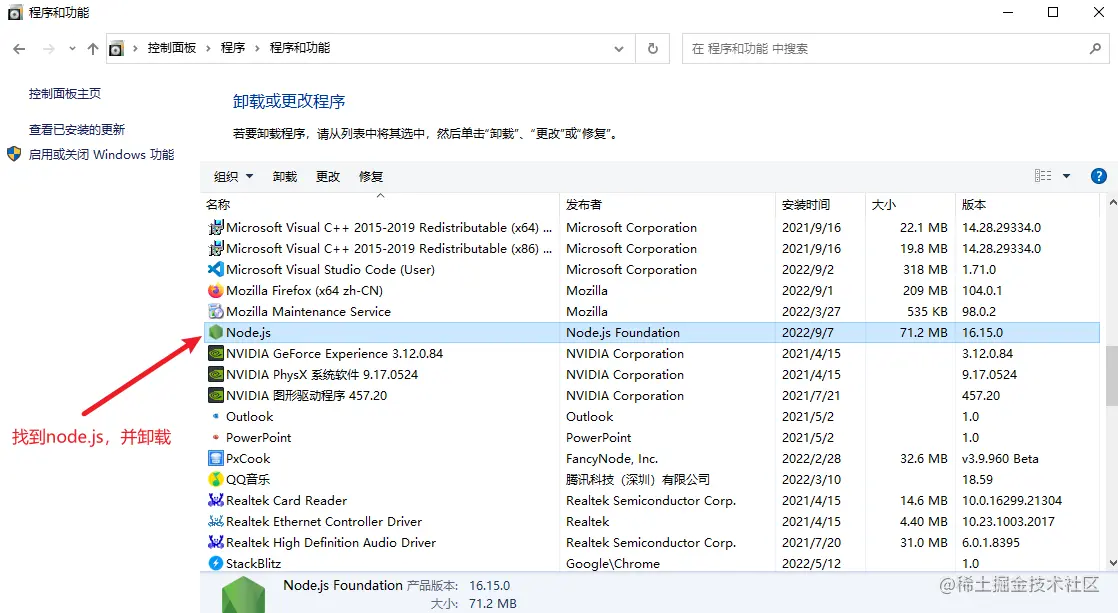
Task: Expand the view options dropdown arrow
Action: tap(1067, 176)
